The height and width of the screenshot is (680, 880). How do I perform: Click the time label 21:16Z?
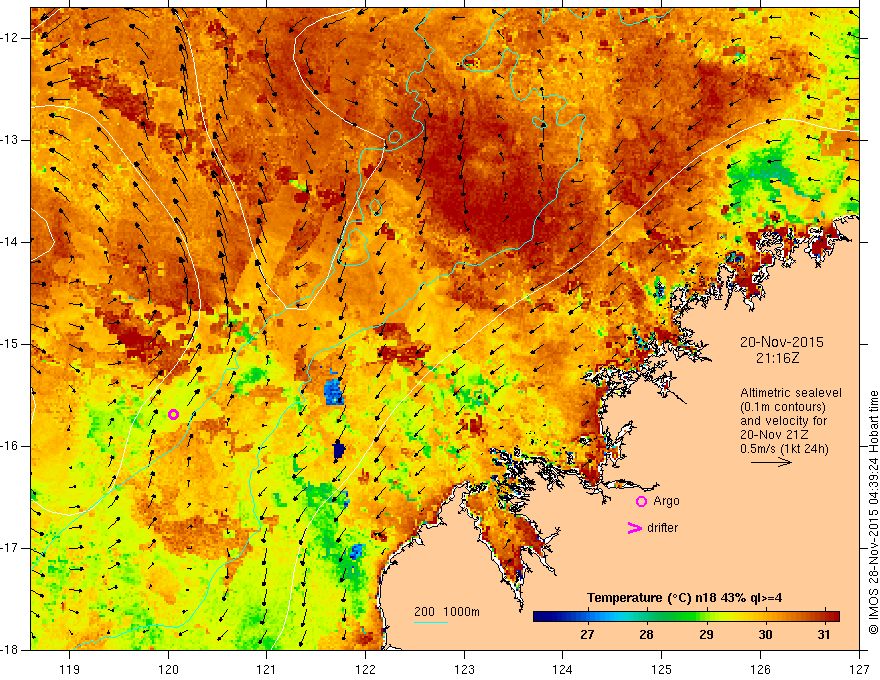tap(777, 357)
